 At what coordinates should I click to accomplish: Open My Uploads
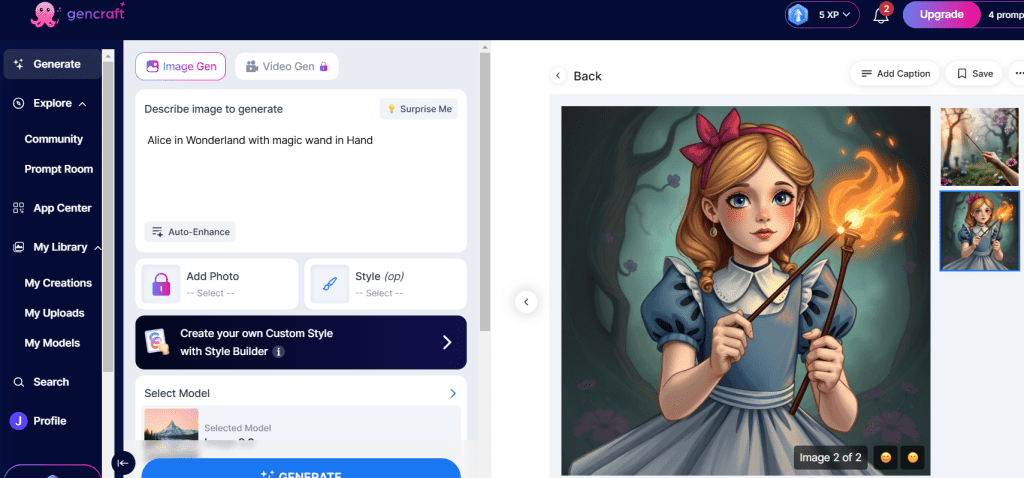tap(54, 313)
